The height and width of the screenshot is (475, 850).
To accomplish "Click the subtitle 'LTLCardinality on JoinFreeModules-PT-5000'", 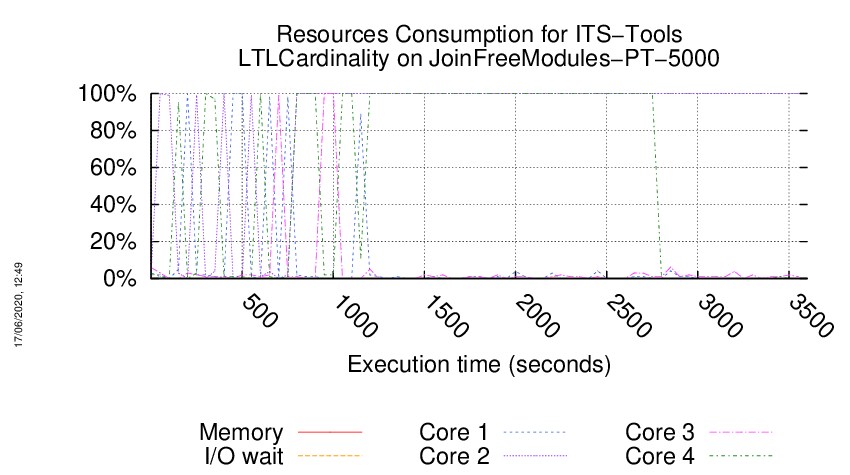I will [x=479, y=58].
